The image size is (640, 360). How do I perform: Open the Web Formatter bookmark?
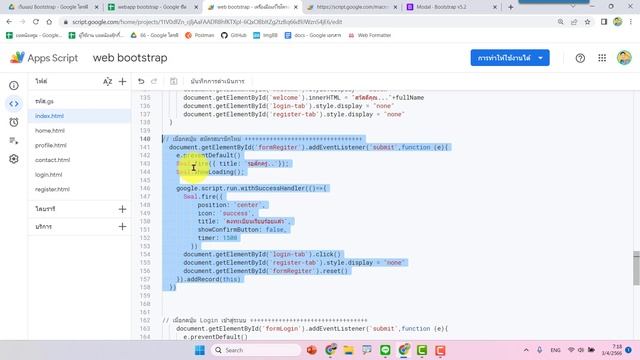pyautogui.click(x=369, y=36)
